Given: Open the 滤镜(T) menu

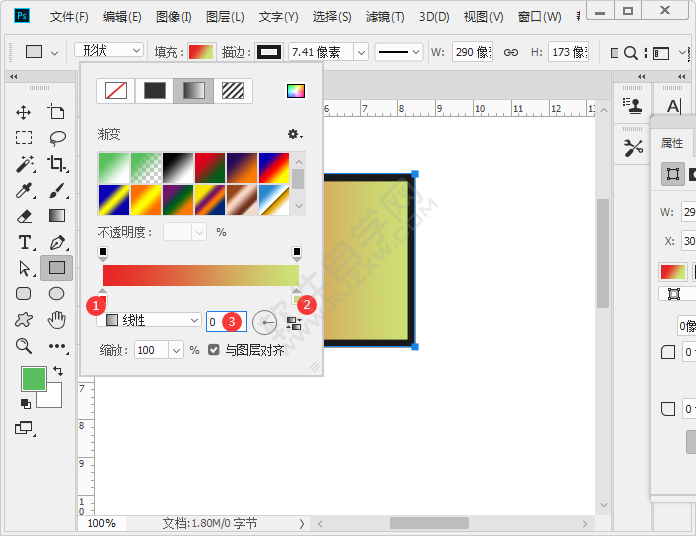Looking at the screenshot, I should [x=385, y=17].
